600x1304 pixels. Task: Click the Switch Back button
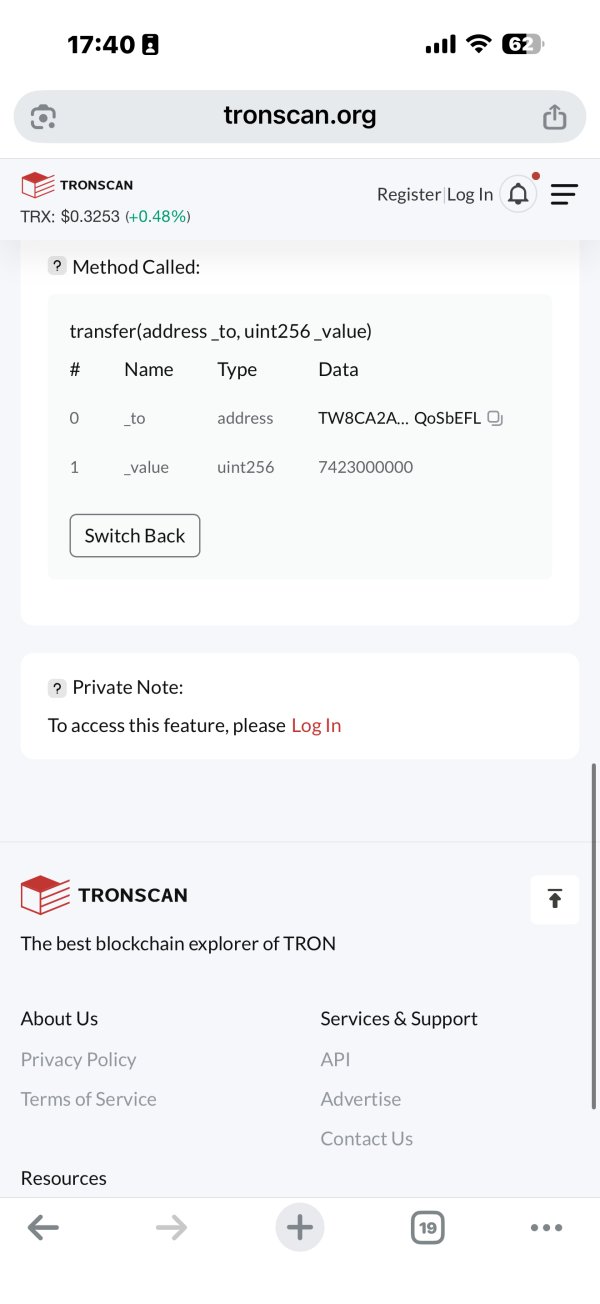(x=135, y=535)
